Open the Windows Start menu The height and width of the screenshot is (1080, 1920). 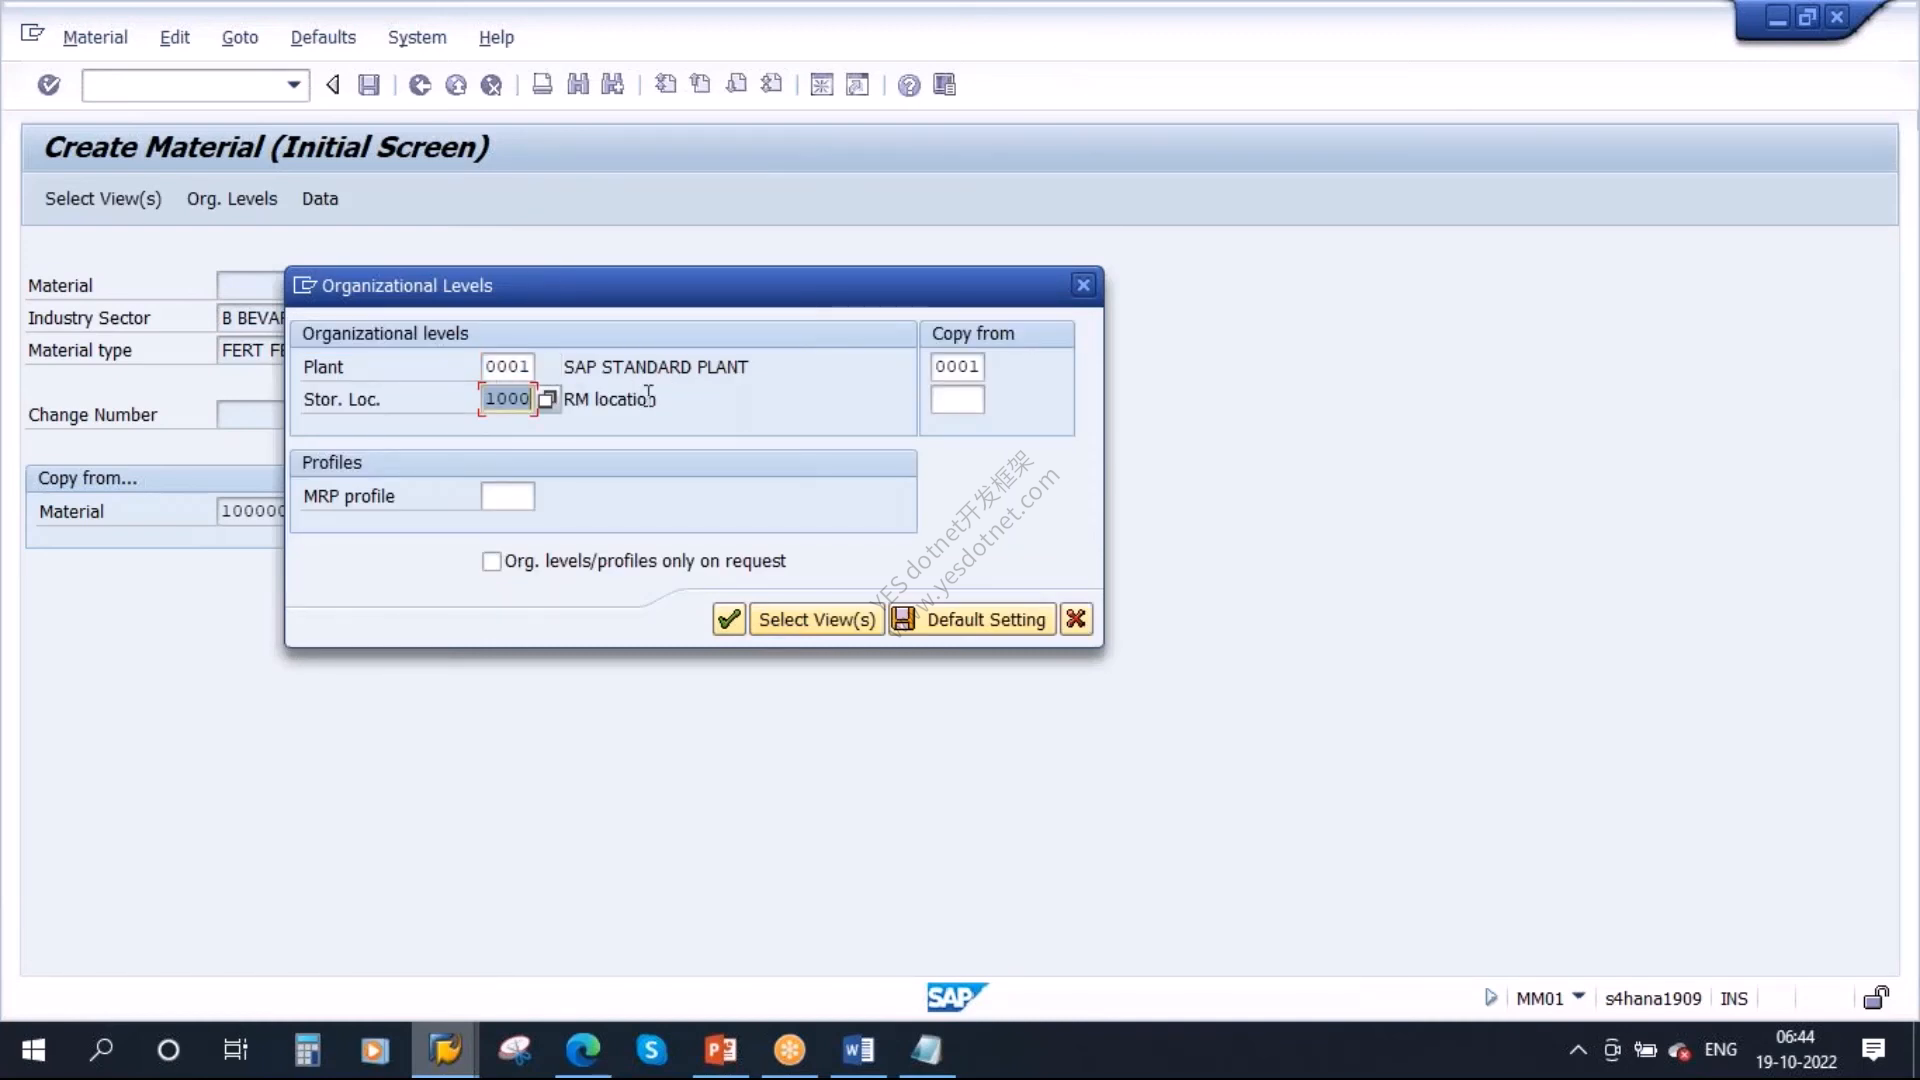tap(33, 1050)
